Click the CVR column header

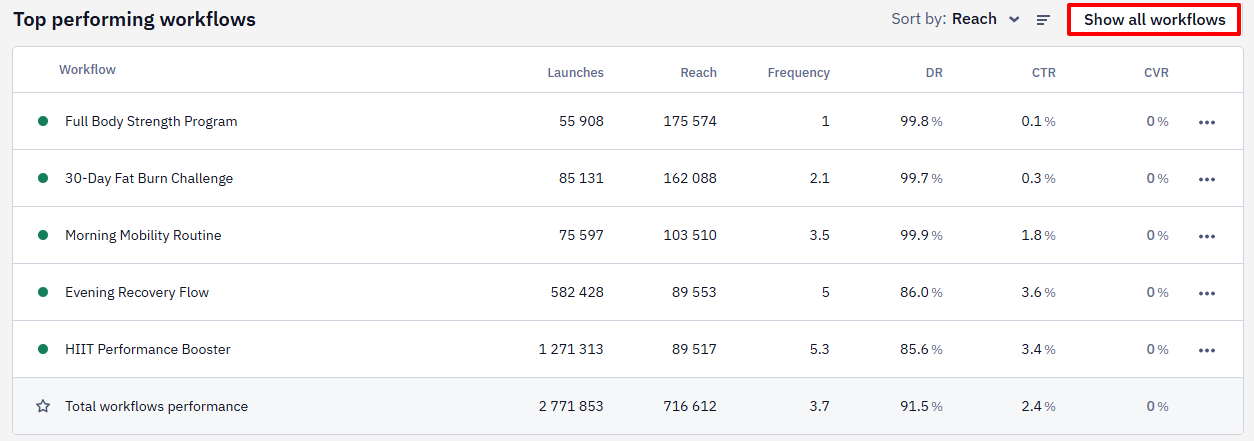tap(1156, 72)
